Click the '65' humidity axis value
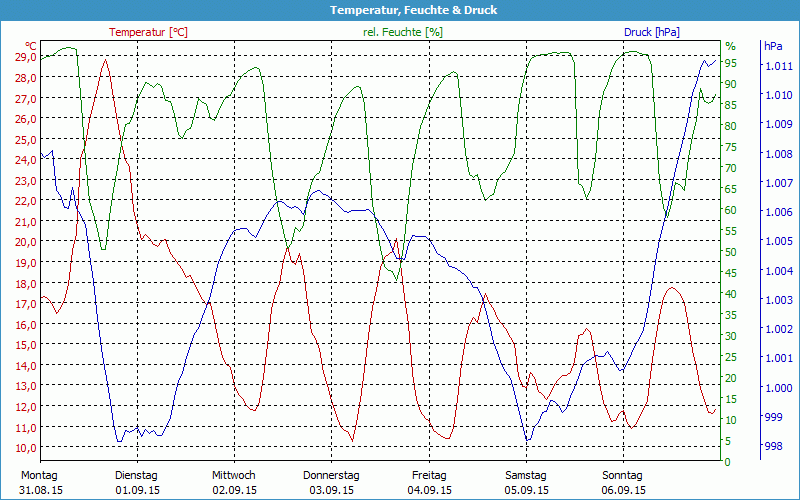 click(731, 189)
